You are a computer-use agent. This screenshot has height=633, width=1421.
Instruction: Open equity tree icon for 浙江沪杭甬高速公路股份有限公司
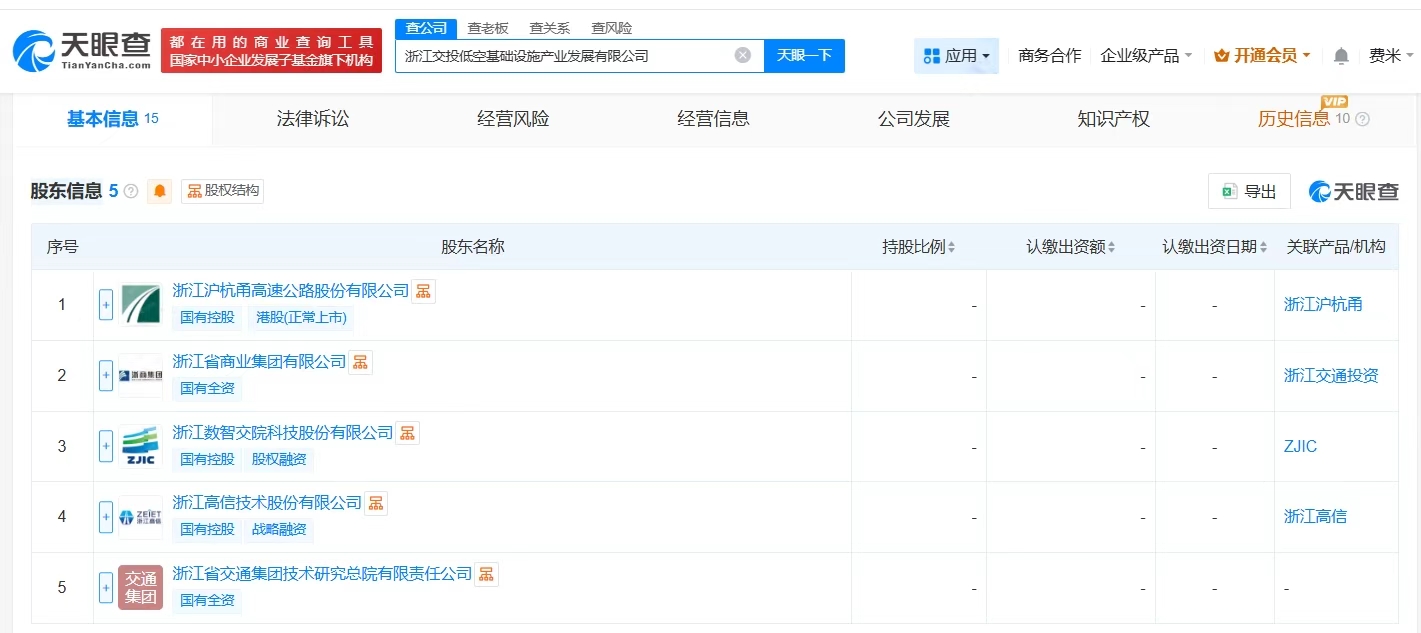[x=424, y=291]
